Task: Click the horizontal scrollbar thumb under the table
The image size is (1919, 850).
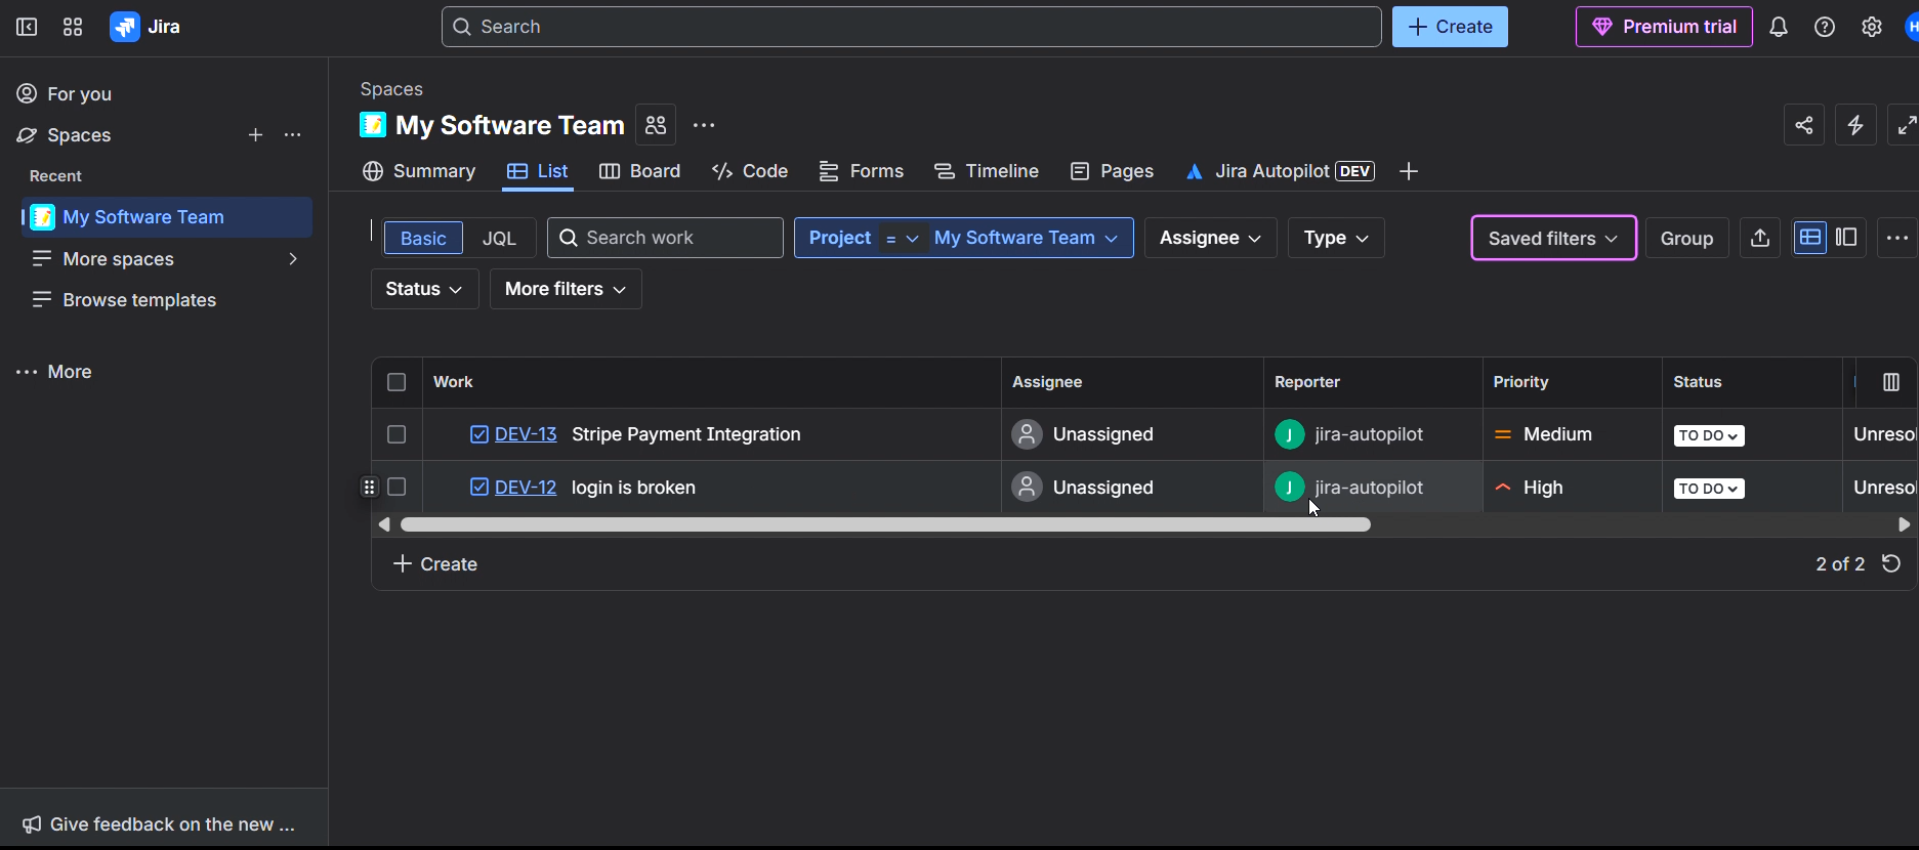Action: [x=885, y=525]
